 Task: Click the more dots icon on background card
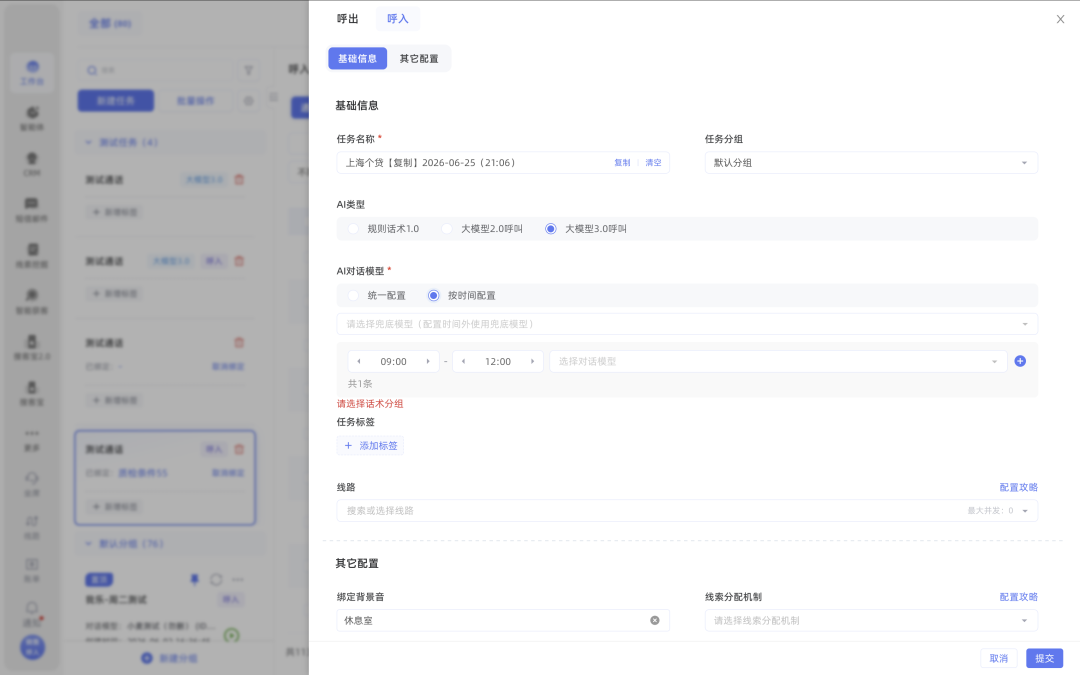point(238,579)
